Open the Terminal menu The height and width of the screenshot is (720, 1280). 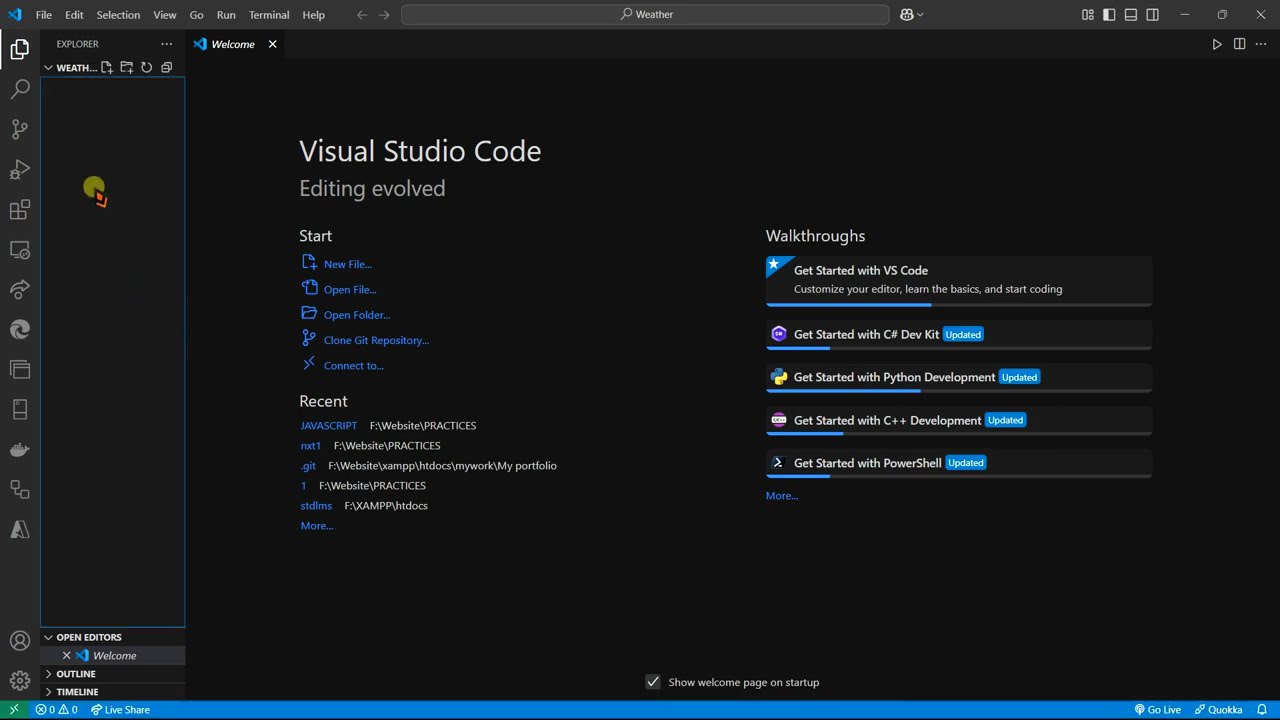(x=269, y=15)
